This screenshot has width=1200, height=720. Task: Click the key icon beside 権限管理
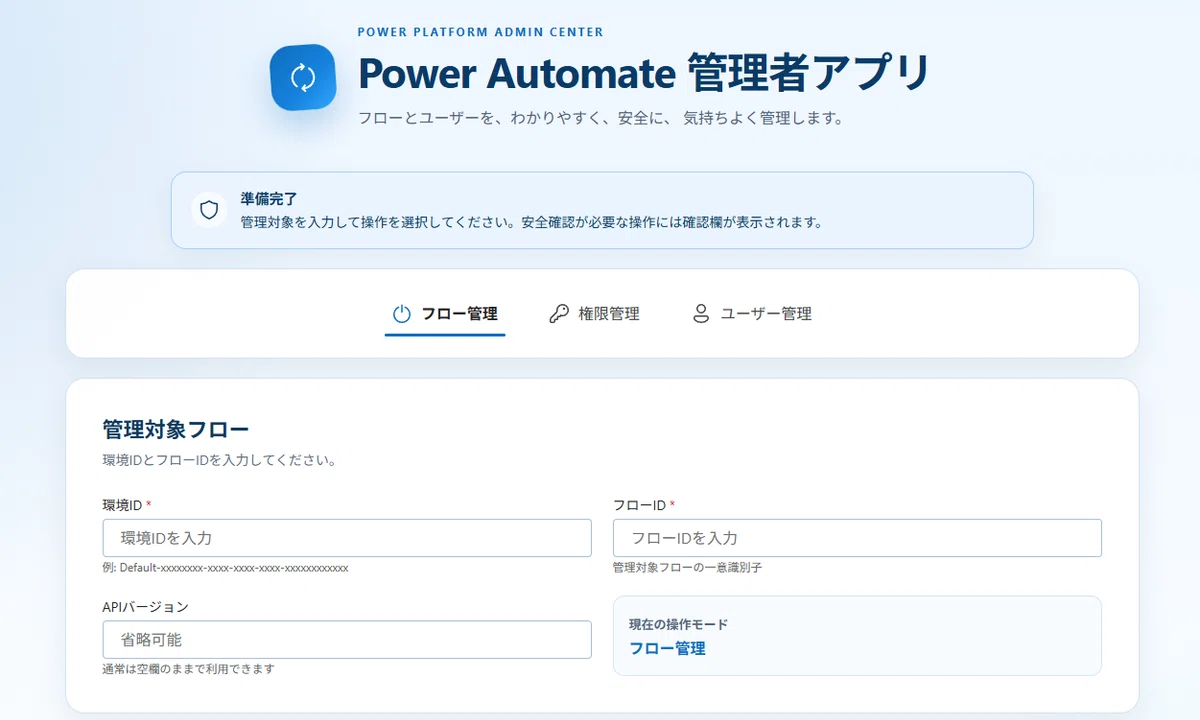(x=559, y=314)
